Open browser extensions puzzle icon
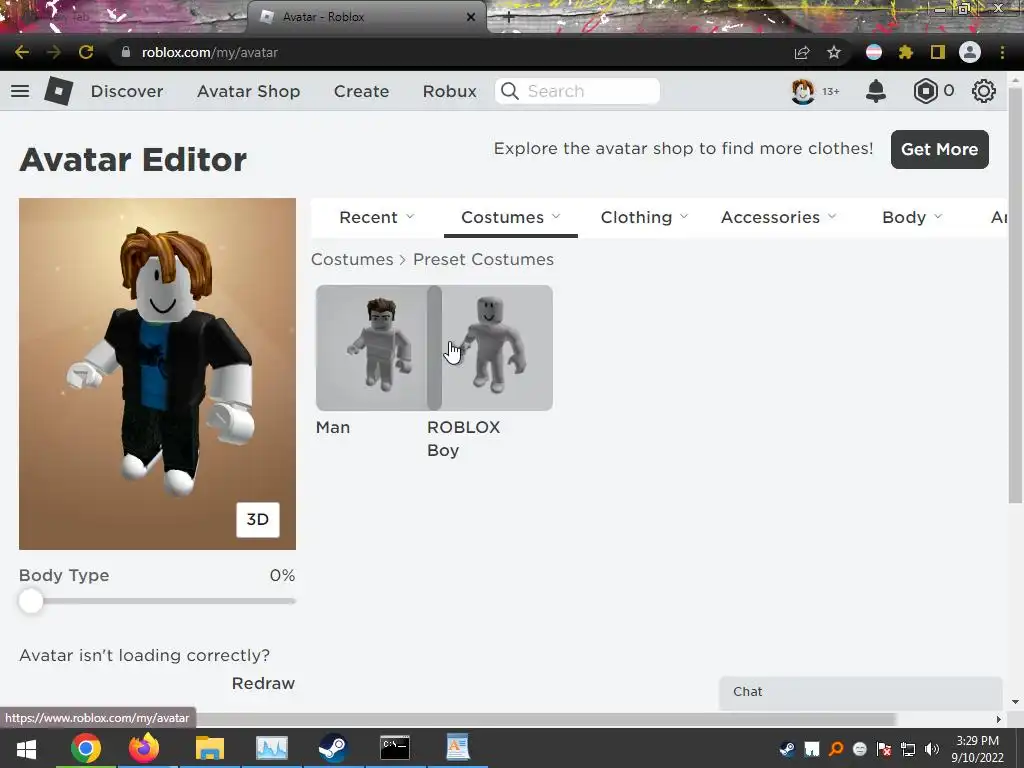 coord(906,52)
